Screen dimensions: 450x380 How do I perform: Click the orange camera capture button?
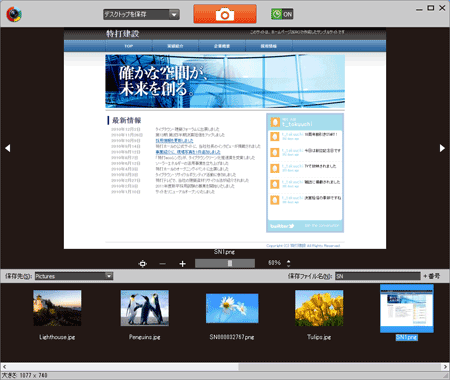(x=225, y=14)
